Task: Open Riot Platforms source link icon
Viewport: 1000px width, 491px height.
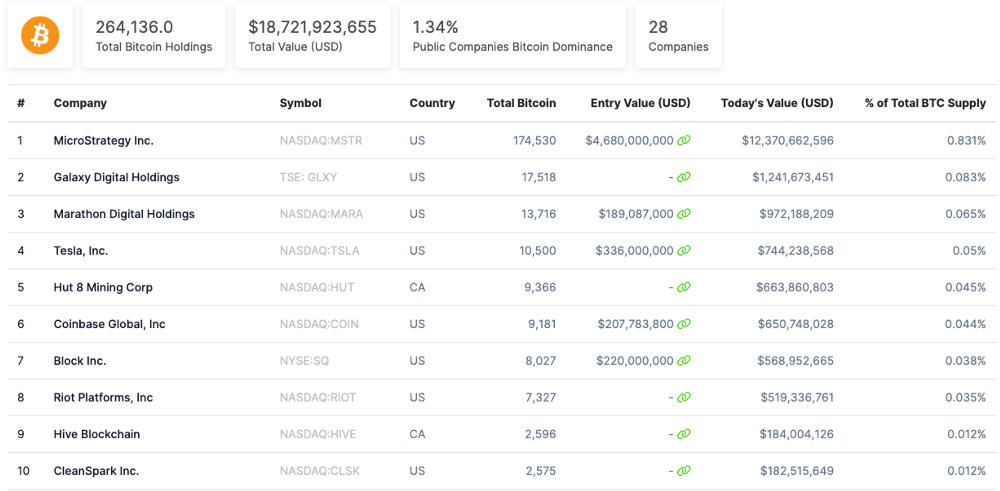Action: tap(684, 397)
